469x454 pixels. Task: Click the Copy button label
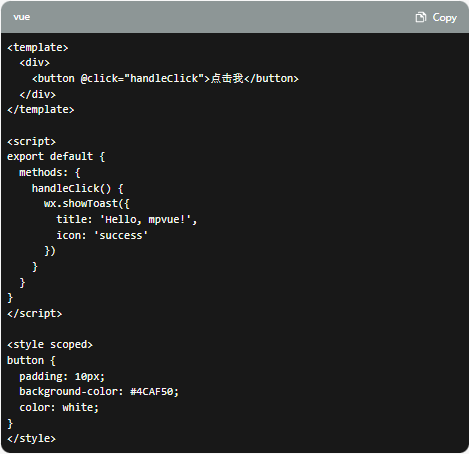pyautogui.click(x=444, y=17)
